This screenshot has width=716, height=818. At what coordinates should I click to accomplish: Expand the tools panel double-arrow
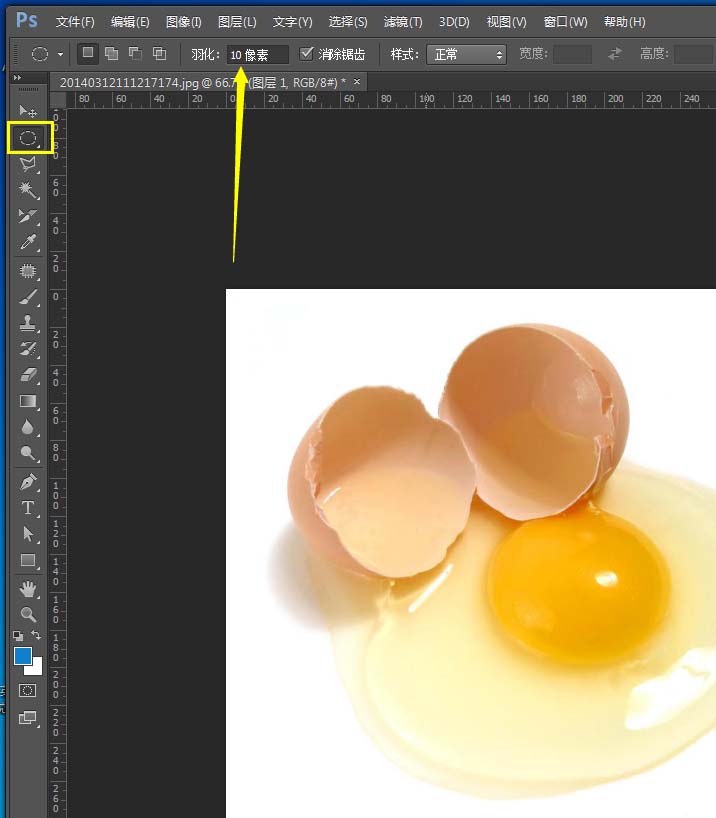coord(18,78)
